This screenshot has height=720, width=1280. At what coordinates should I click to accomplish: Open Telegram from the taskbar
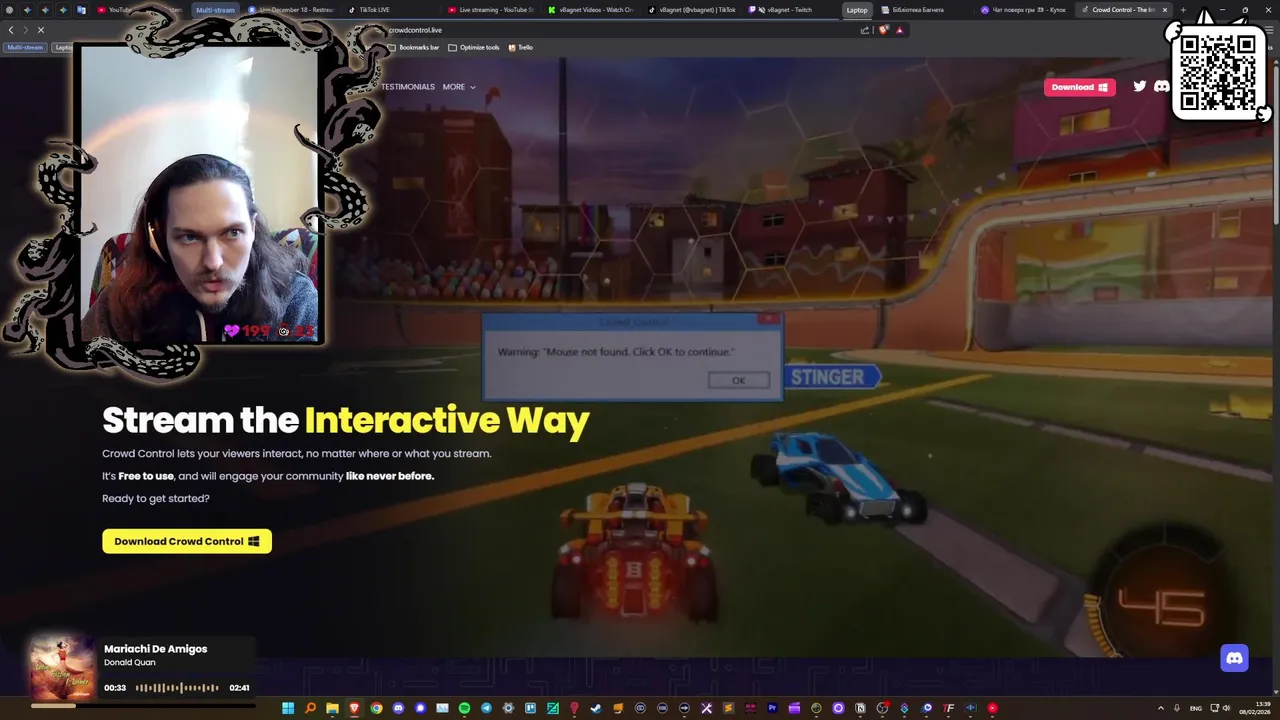486,708
